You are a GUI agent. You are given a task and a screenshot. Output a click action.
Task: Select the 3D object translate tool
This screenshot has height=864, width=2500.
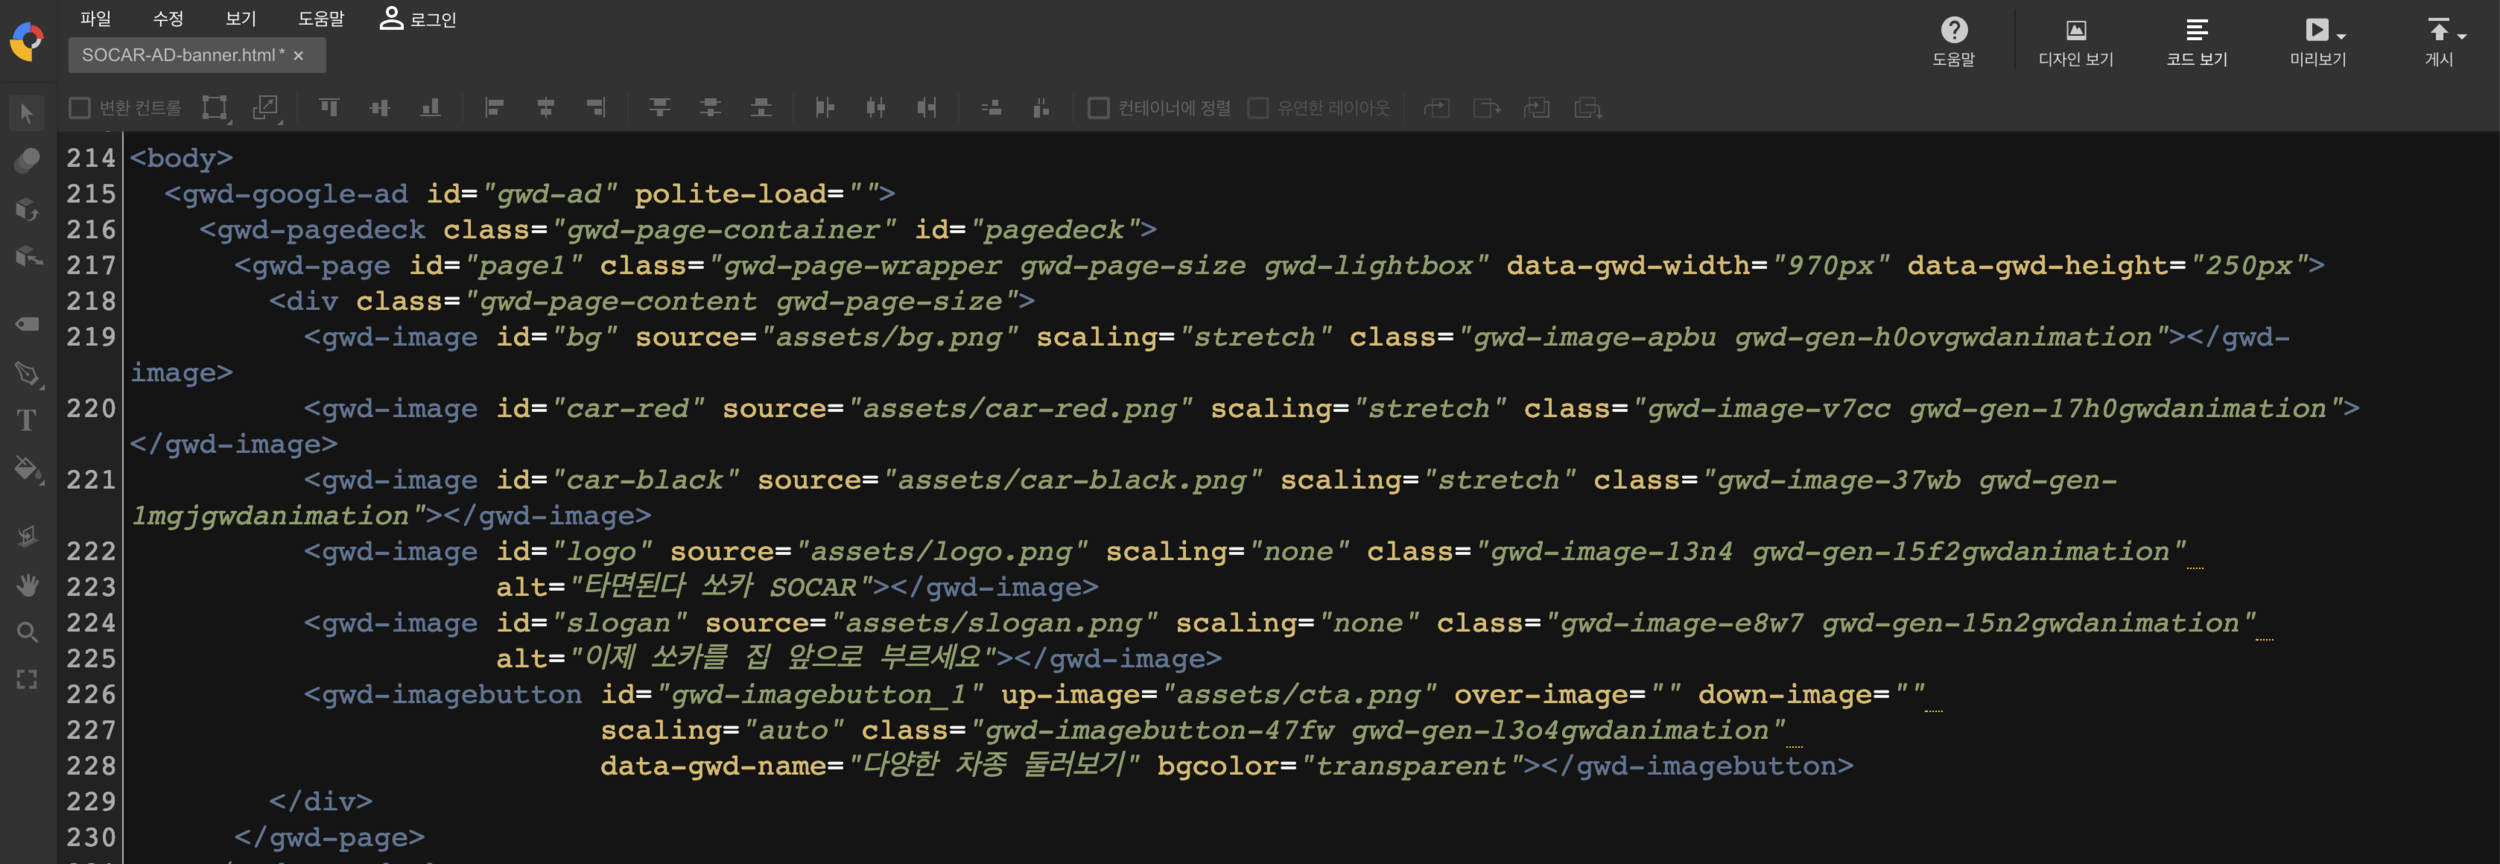coord(28,257)
